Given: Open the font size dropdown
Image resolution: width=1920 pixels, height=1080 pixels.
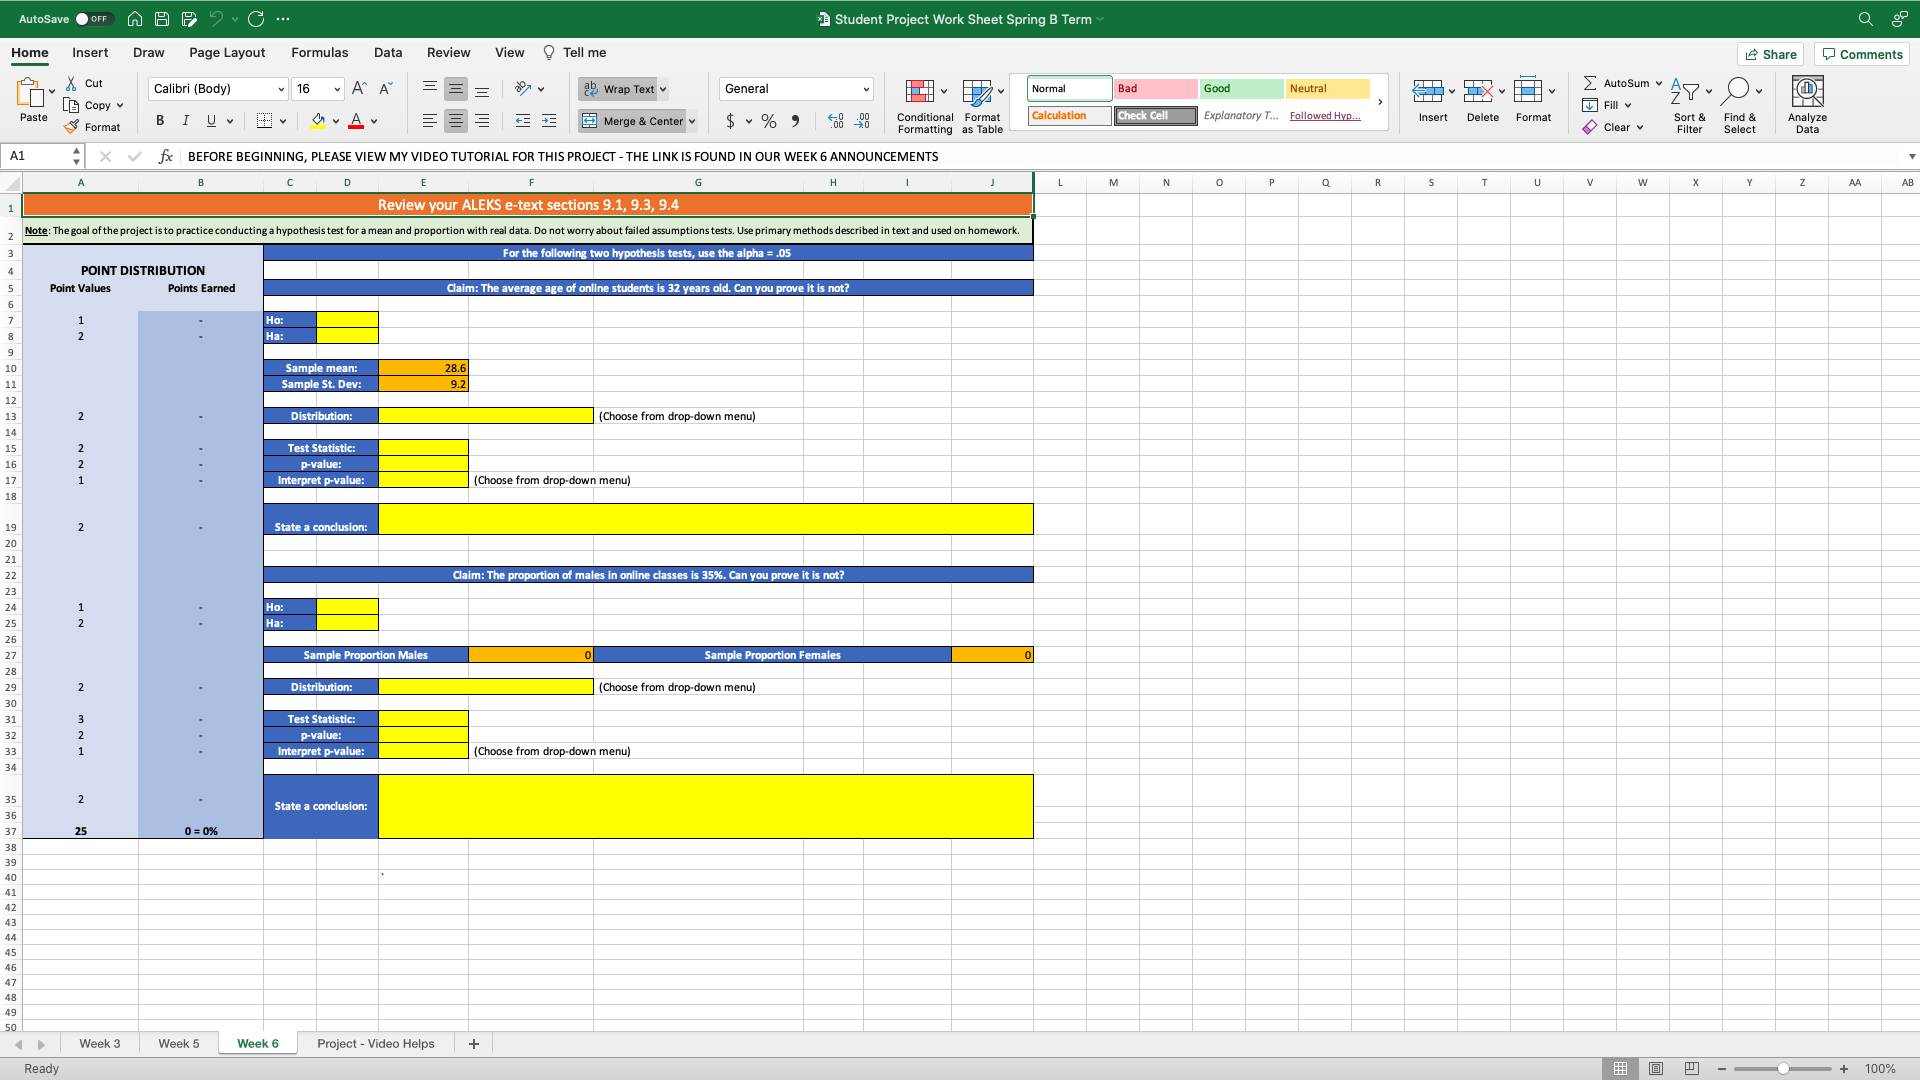Looking at the screenshot, I should (x=337, y=89).
